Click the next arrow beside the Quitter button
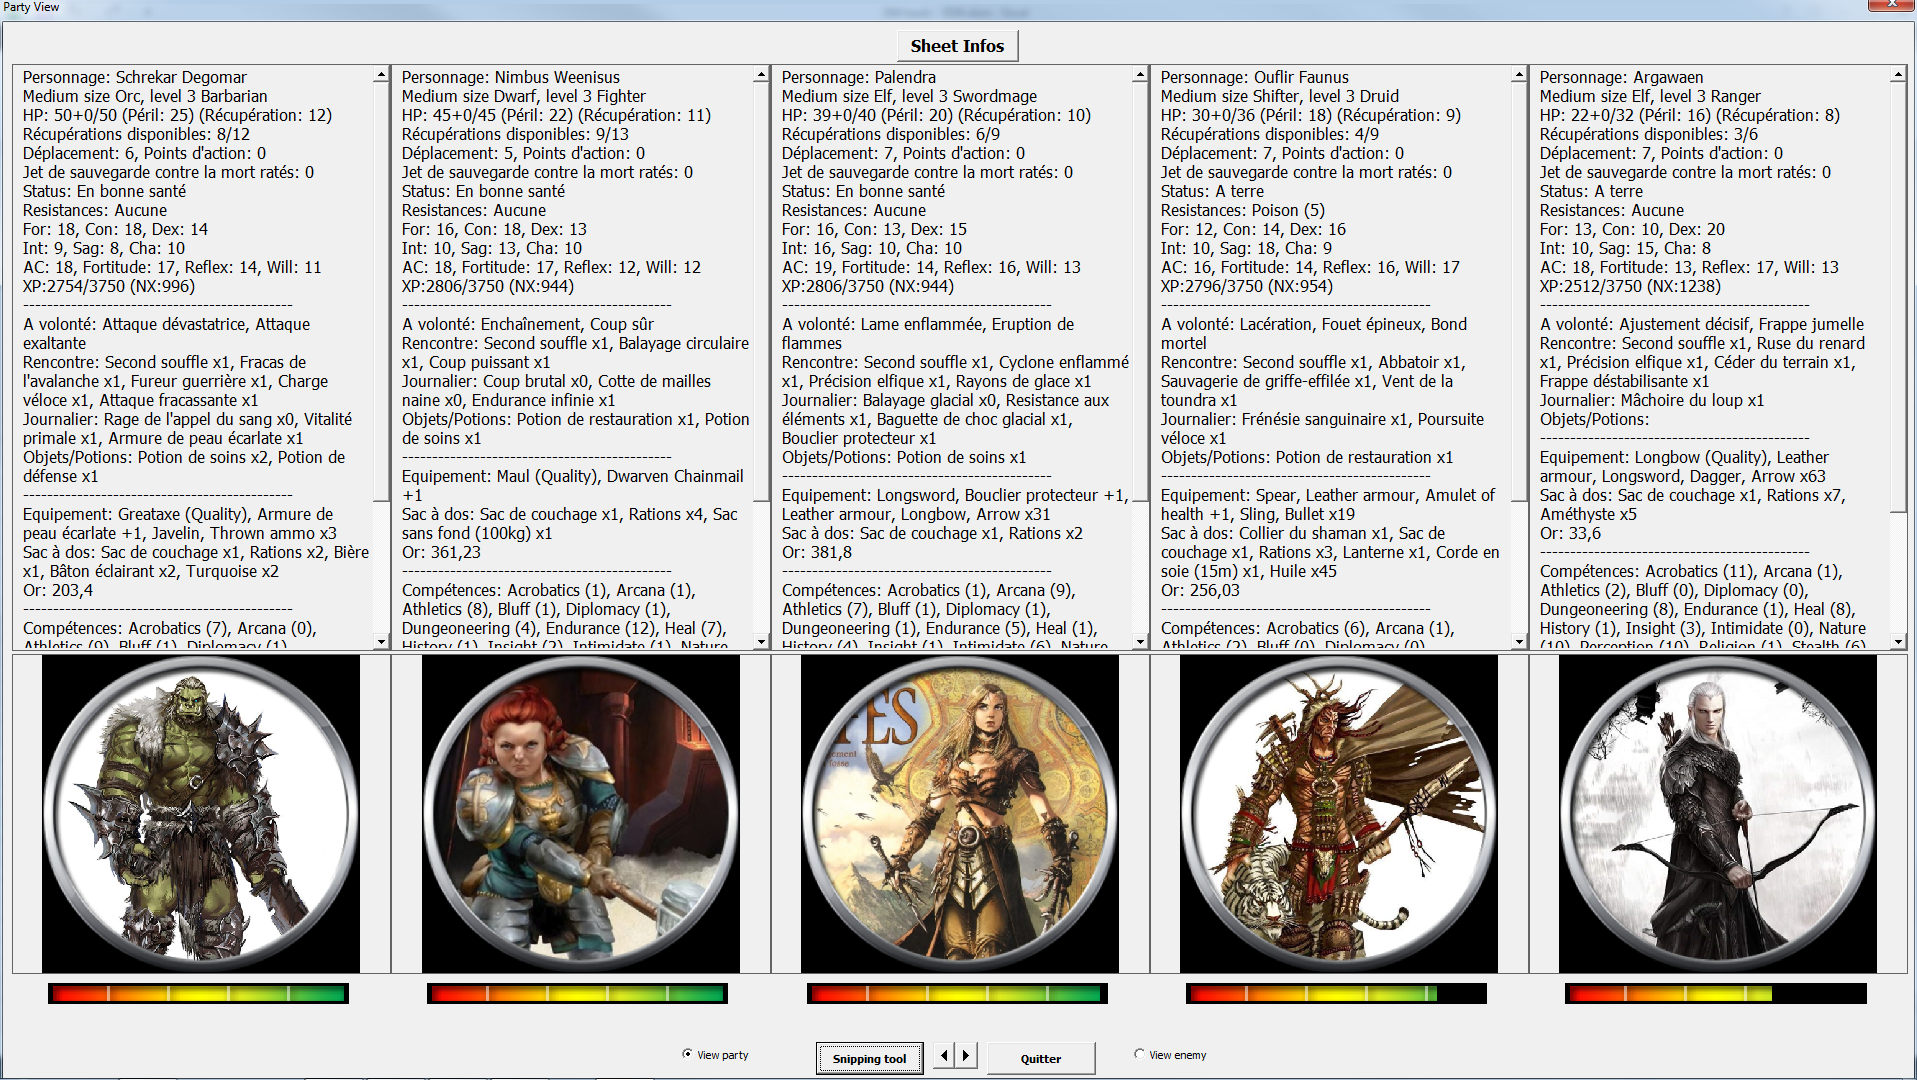Viewport: 1917px width, 1080px height. [x=966, y=1055]
